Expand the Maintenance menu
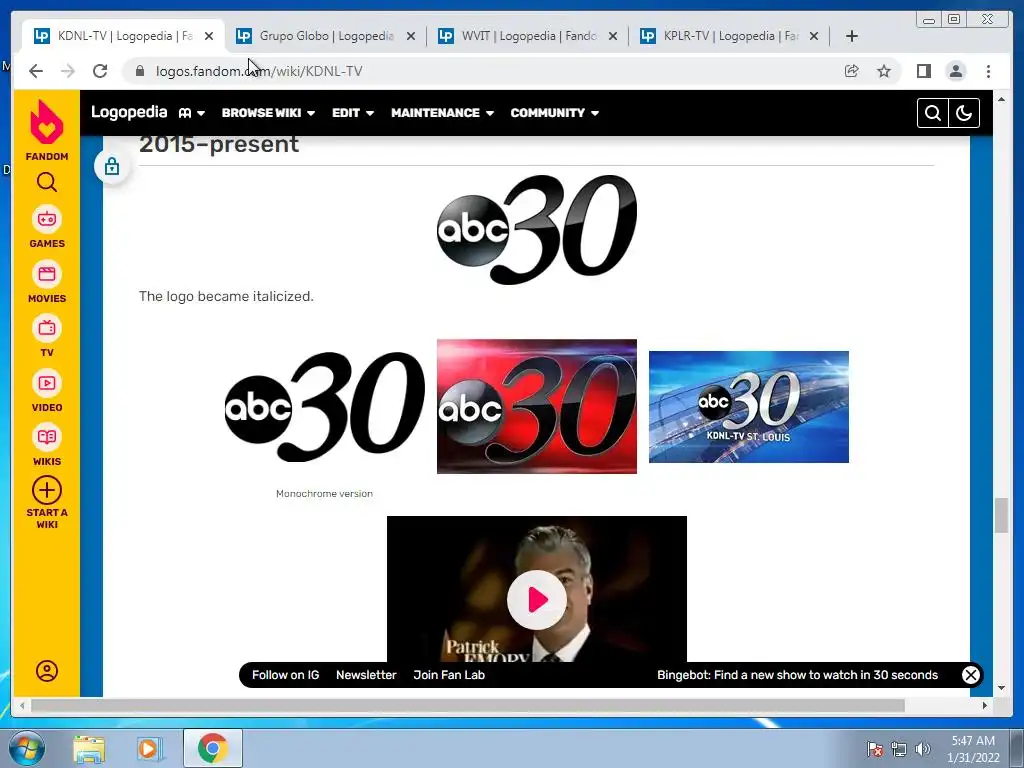 442,113
